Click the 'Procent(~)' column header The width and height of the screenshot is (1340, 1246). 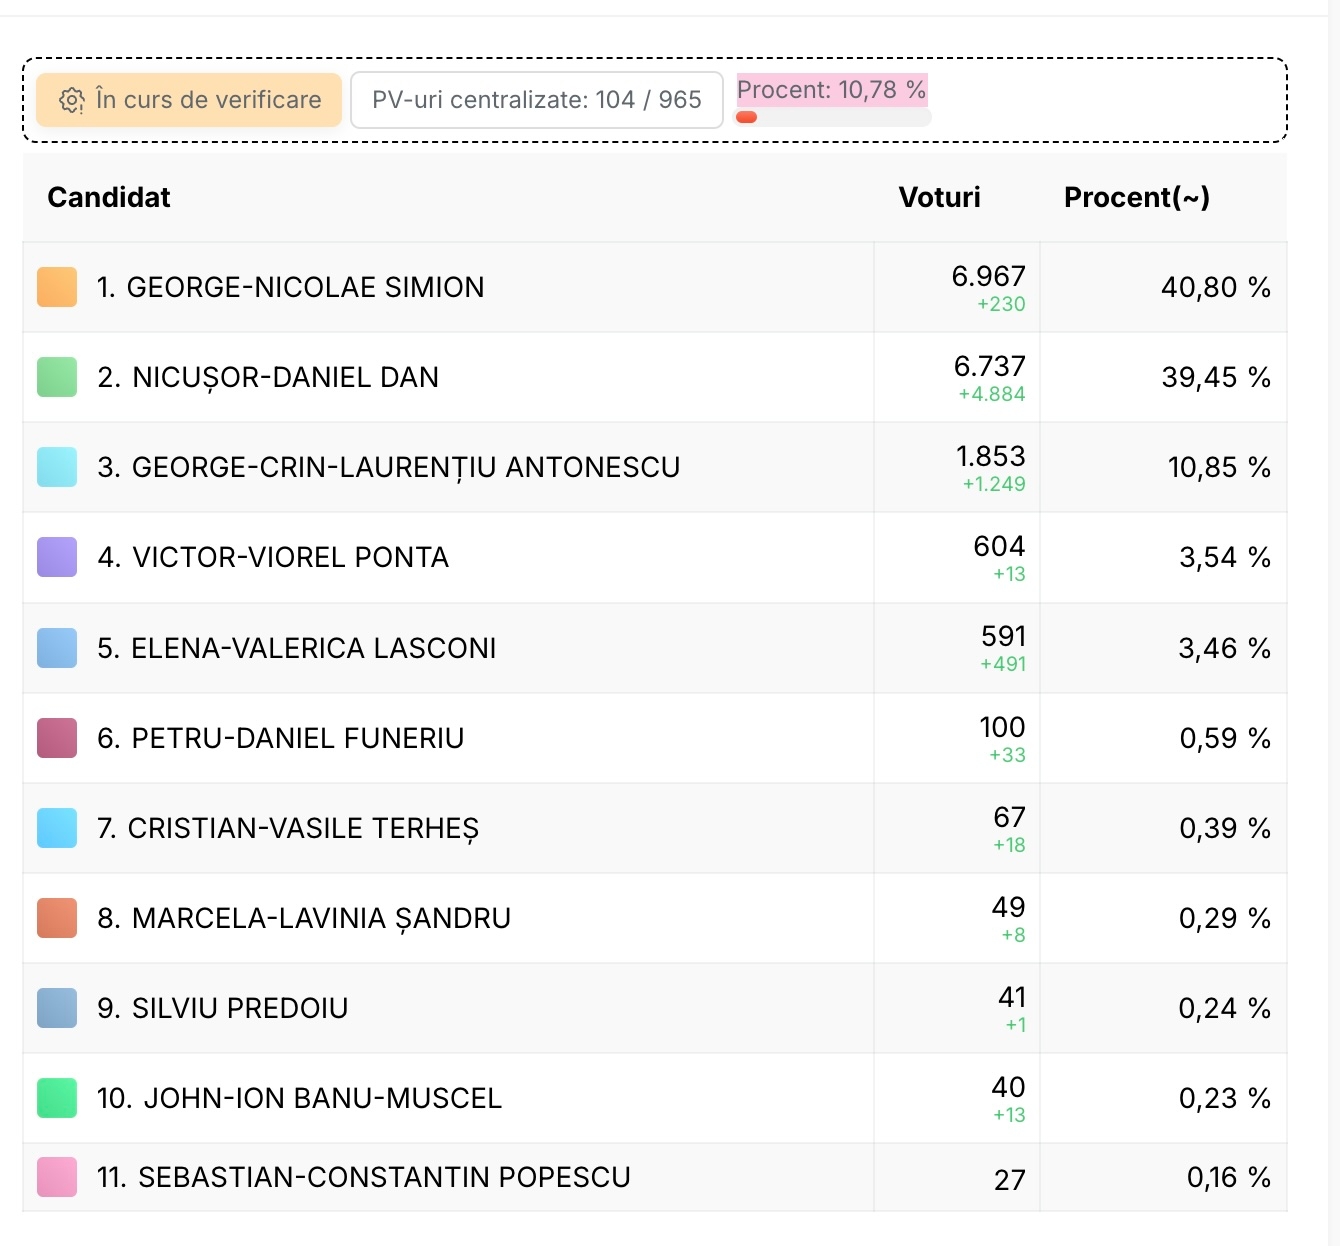pyautogui.click(x=1136, y=197)
